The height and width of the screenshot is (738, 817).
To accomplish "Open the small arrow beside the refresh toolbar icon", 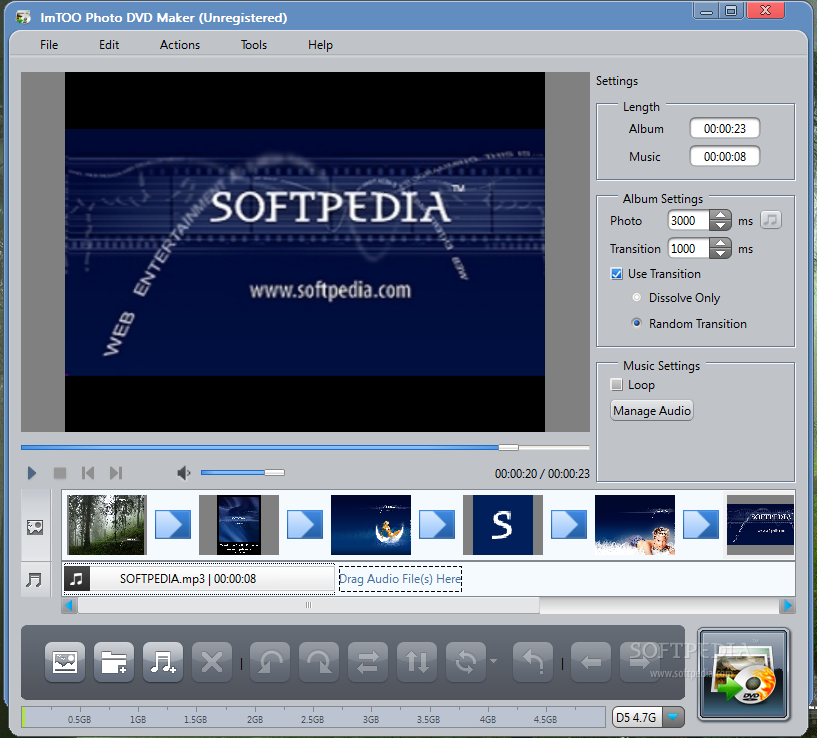I will pyautogui.click(x=493, y=661).
